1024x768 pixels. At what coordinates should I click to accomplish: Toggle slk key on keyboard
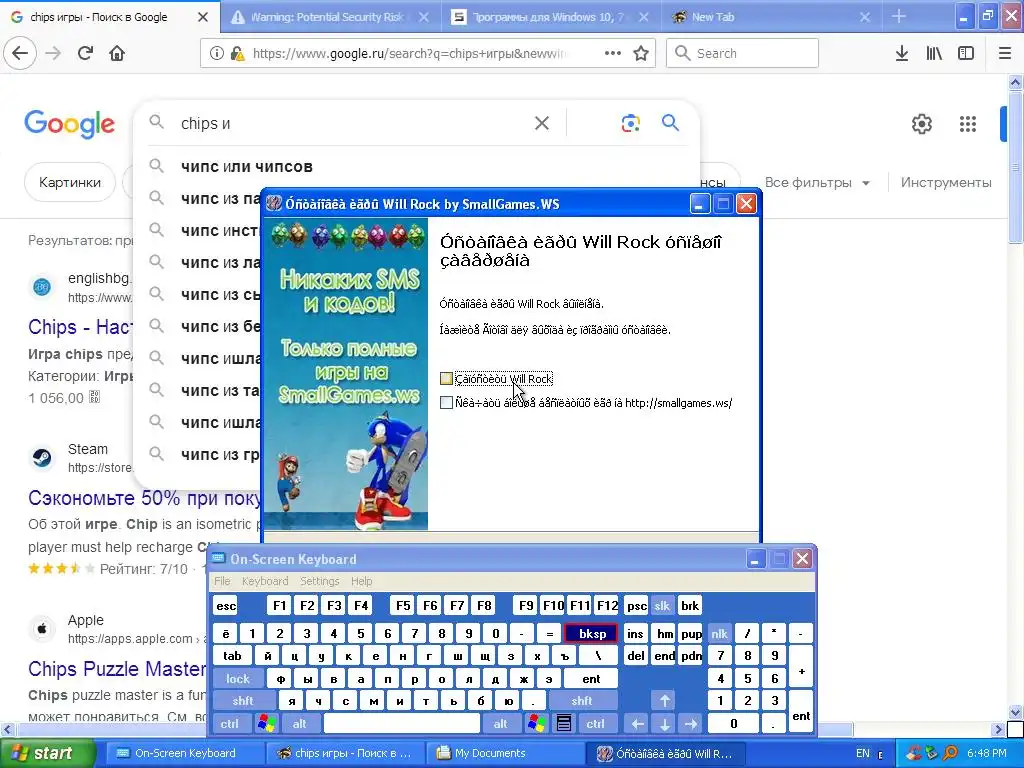click(x=662, y=606)
